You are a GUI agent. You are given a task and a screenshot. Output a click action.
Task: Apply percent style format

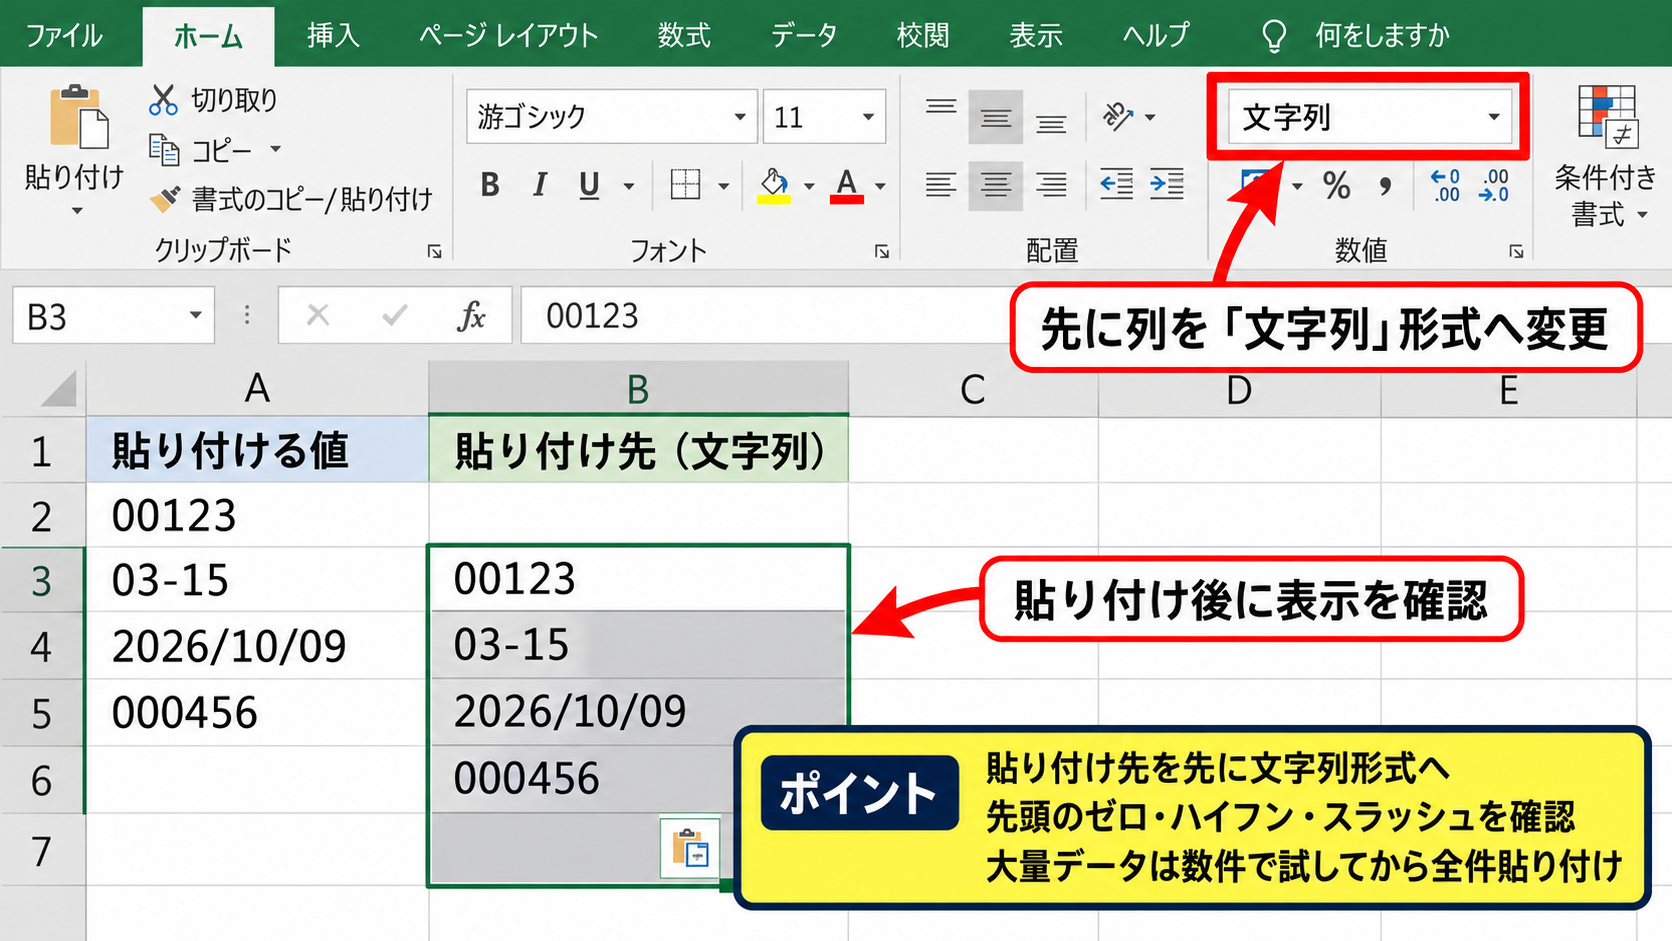1336,186
